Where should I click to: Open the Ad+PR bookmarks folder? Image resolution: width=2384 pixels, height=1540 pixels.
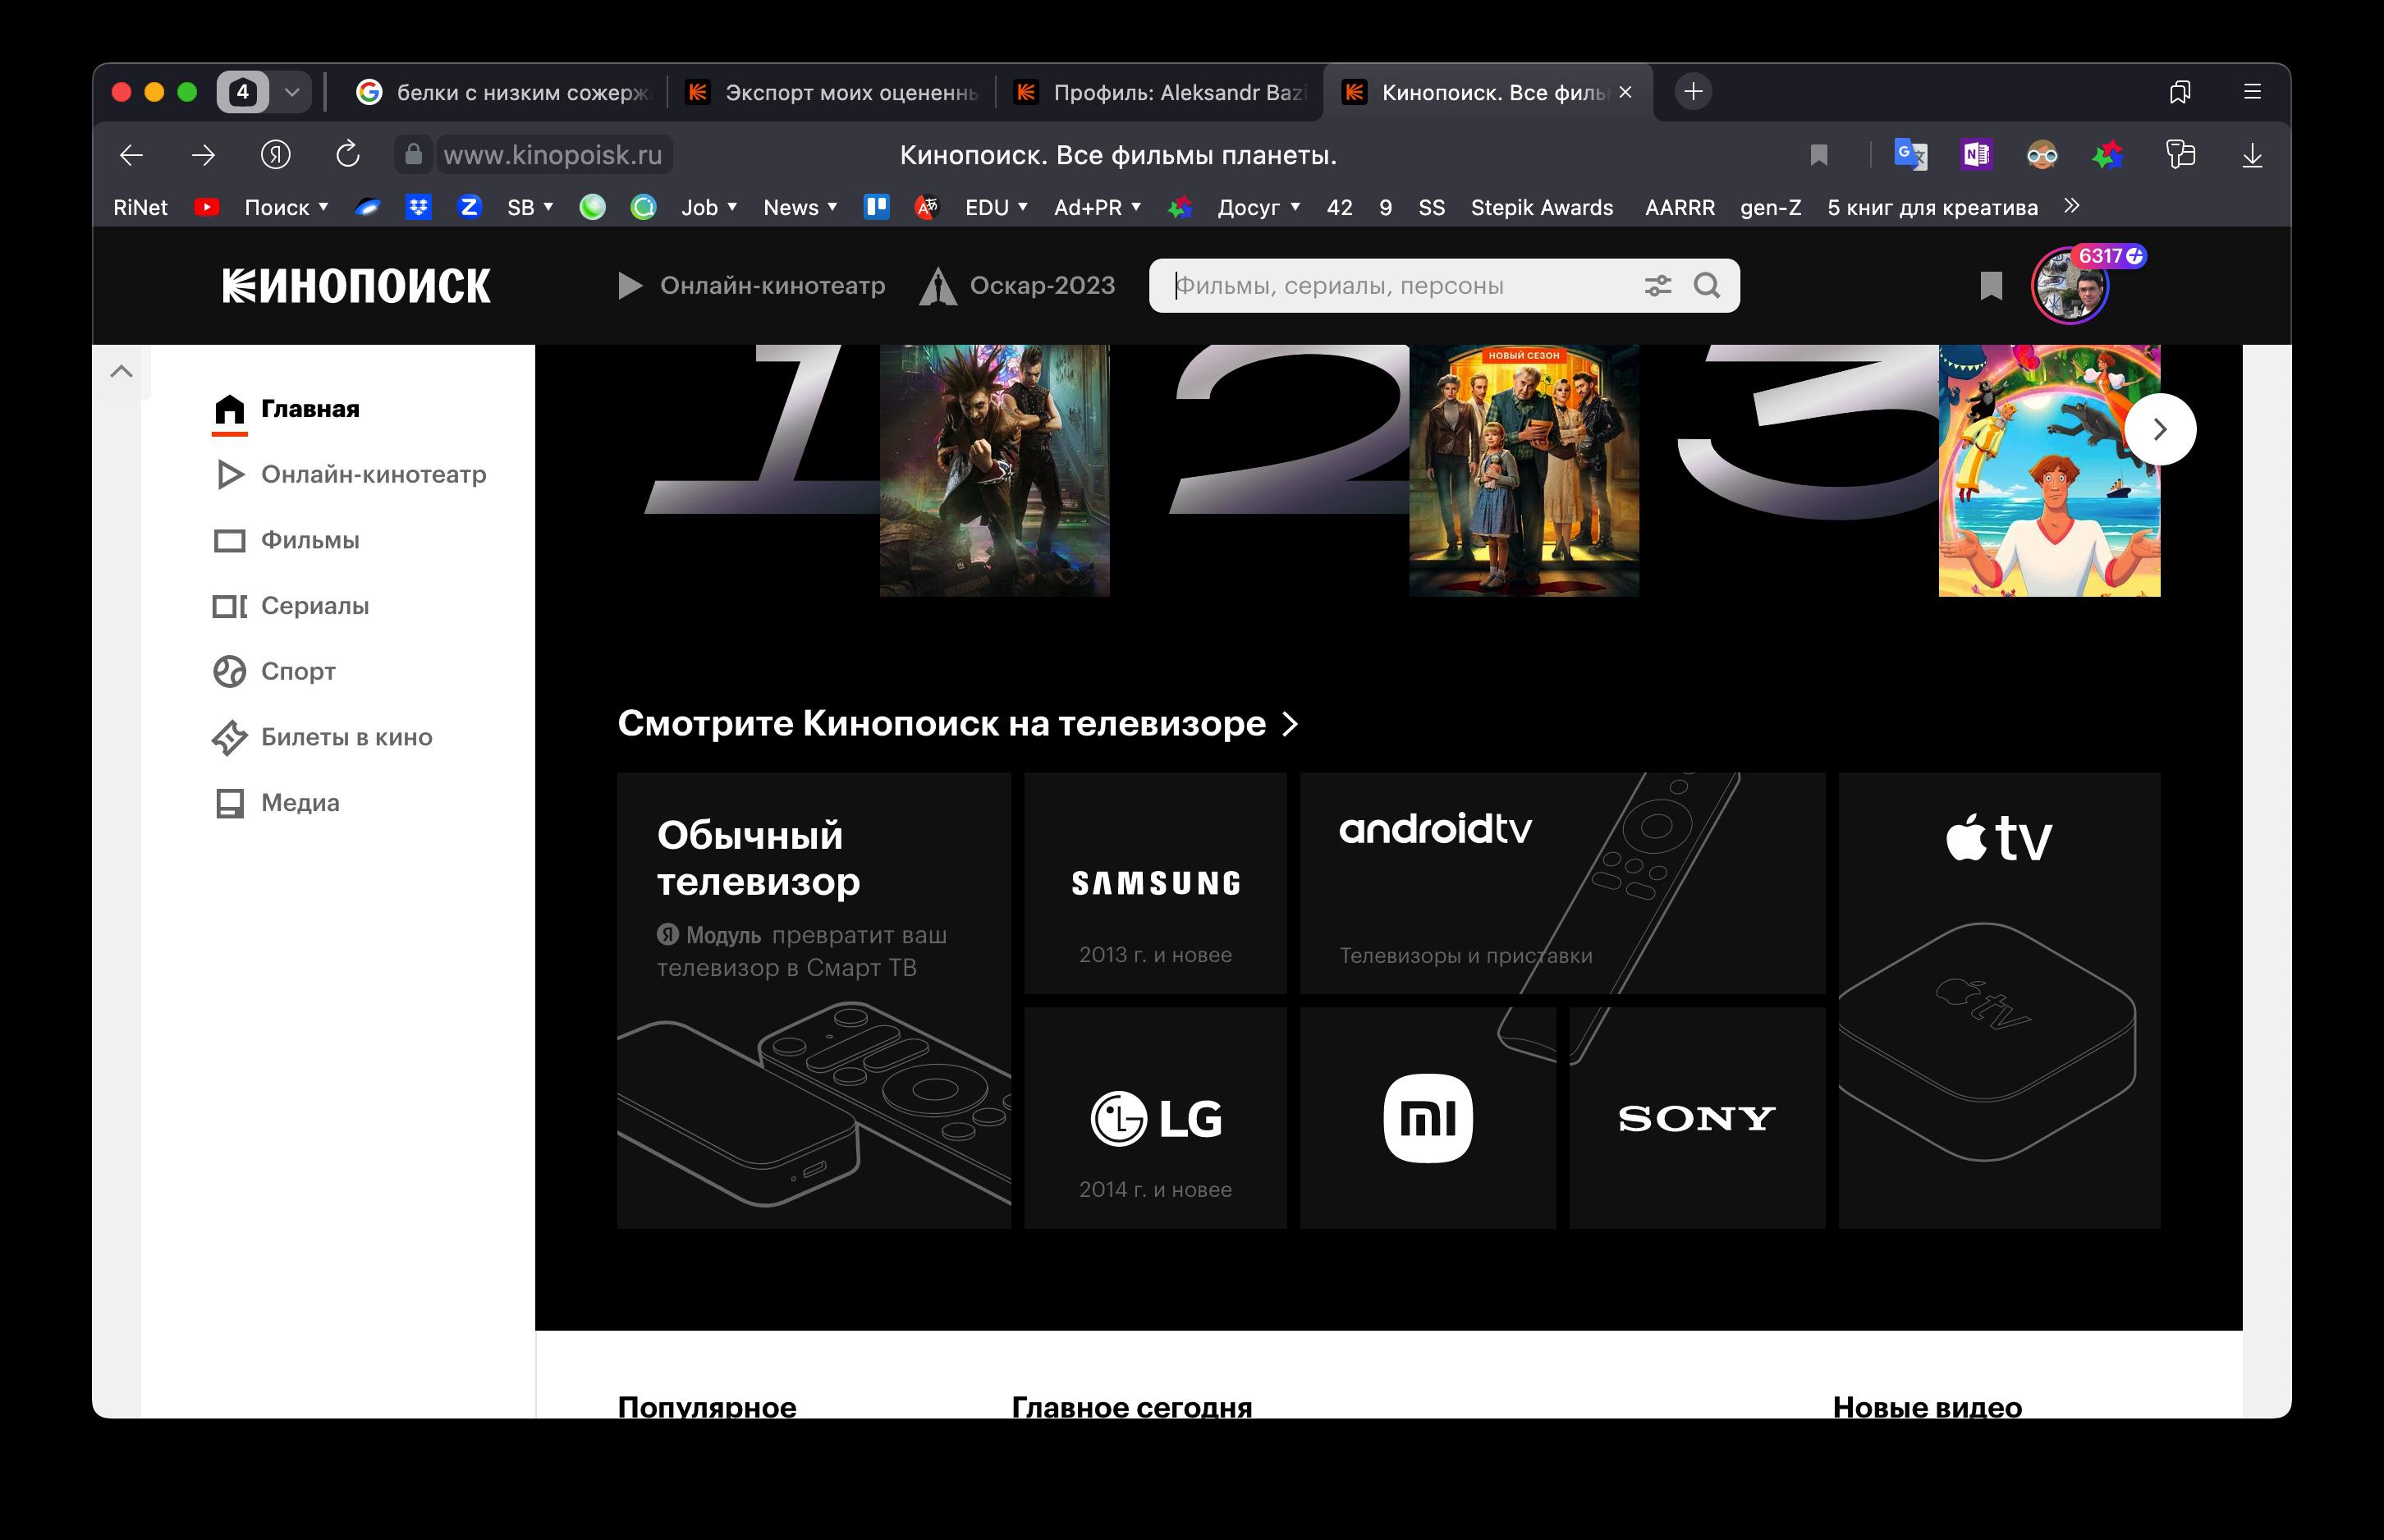click(1097, 207)
